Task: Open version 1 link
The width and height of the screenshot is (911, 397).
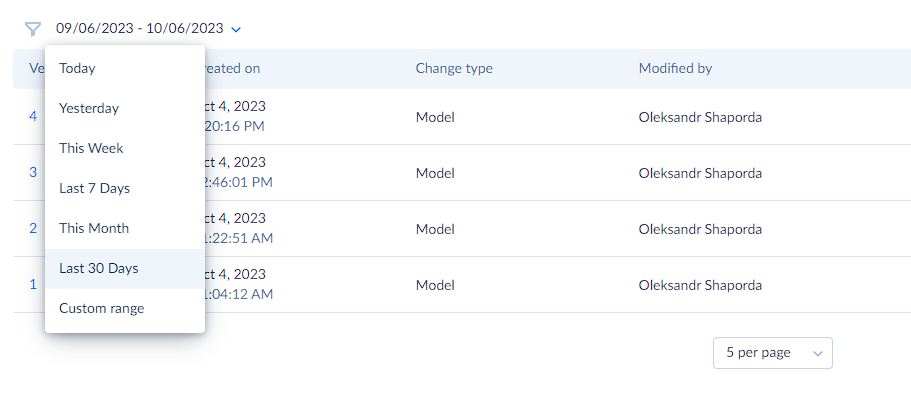Action: click(x=33, y=285)
